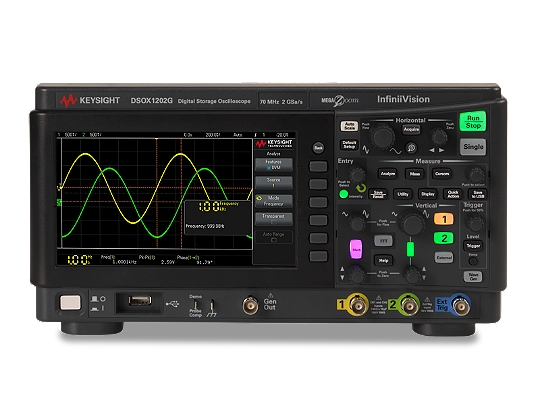Hit the Quick Action key
The height and width of the screenshot is (405, 540).
click(x=453, y=194)
